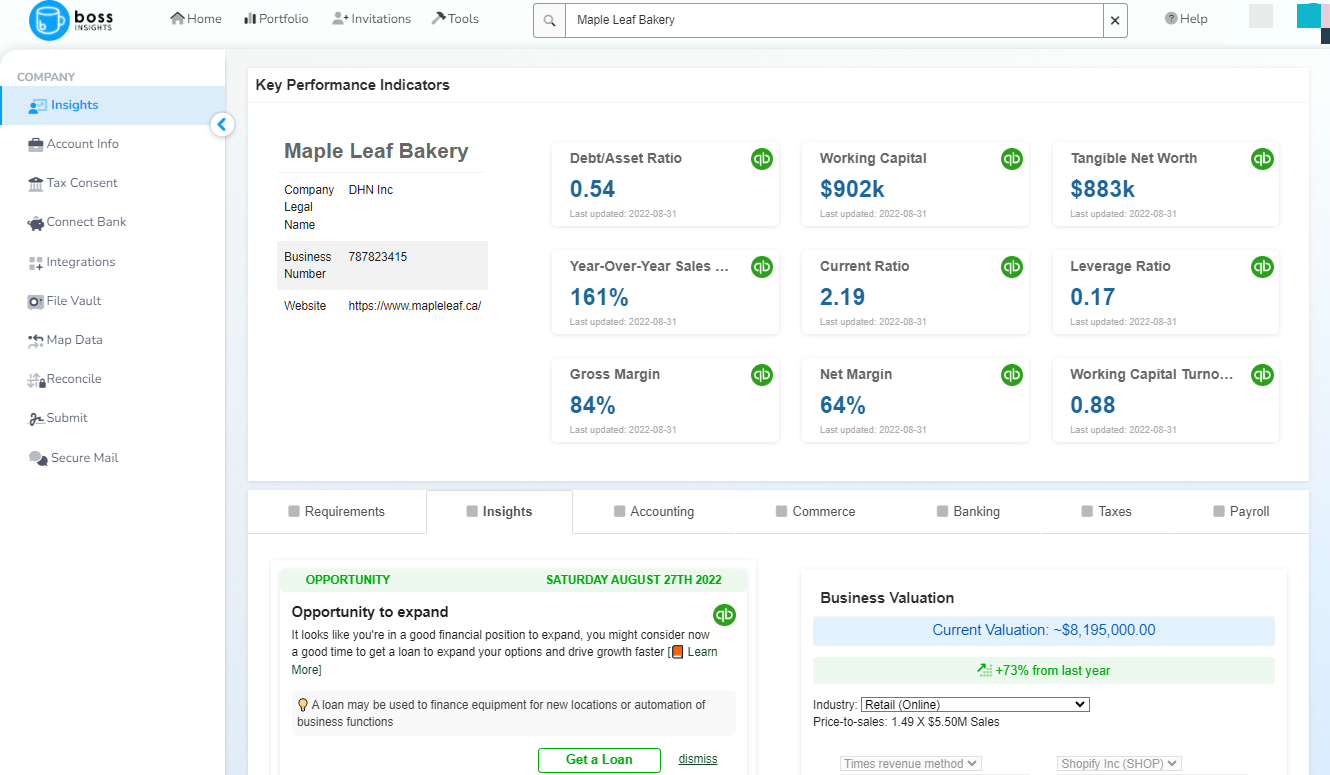Click the Get a Loan button
The width and height of the screenshot is (1330, 775).
[x=599, y=760]
